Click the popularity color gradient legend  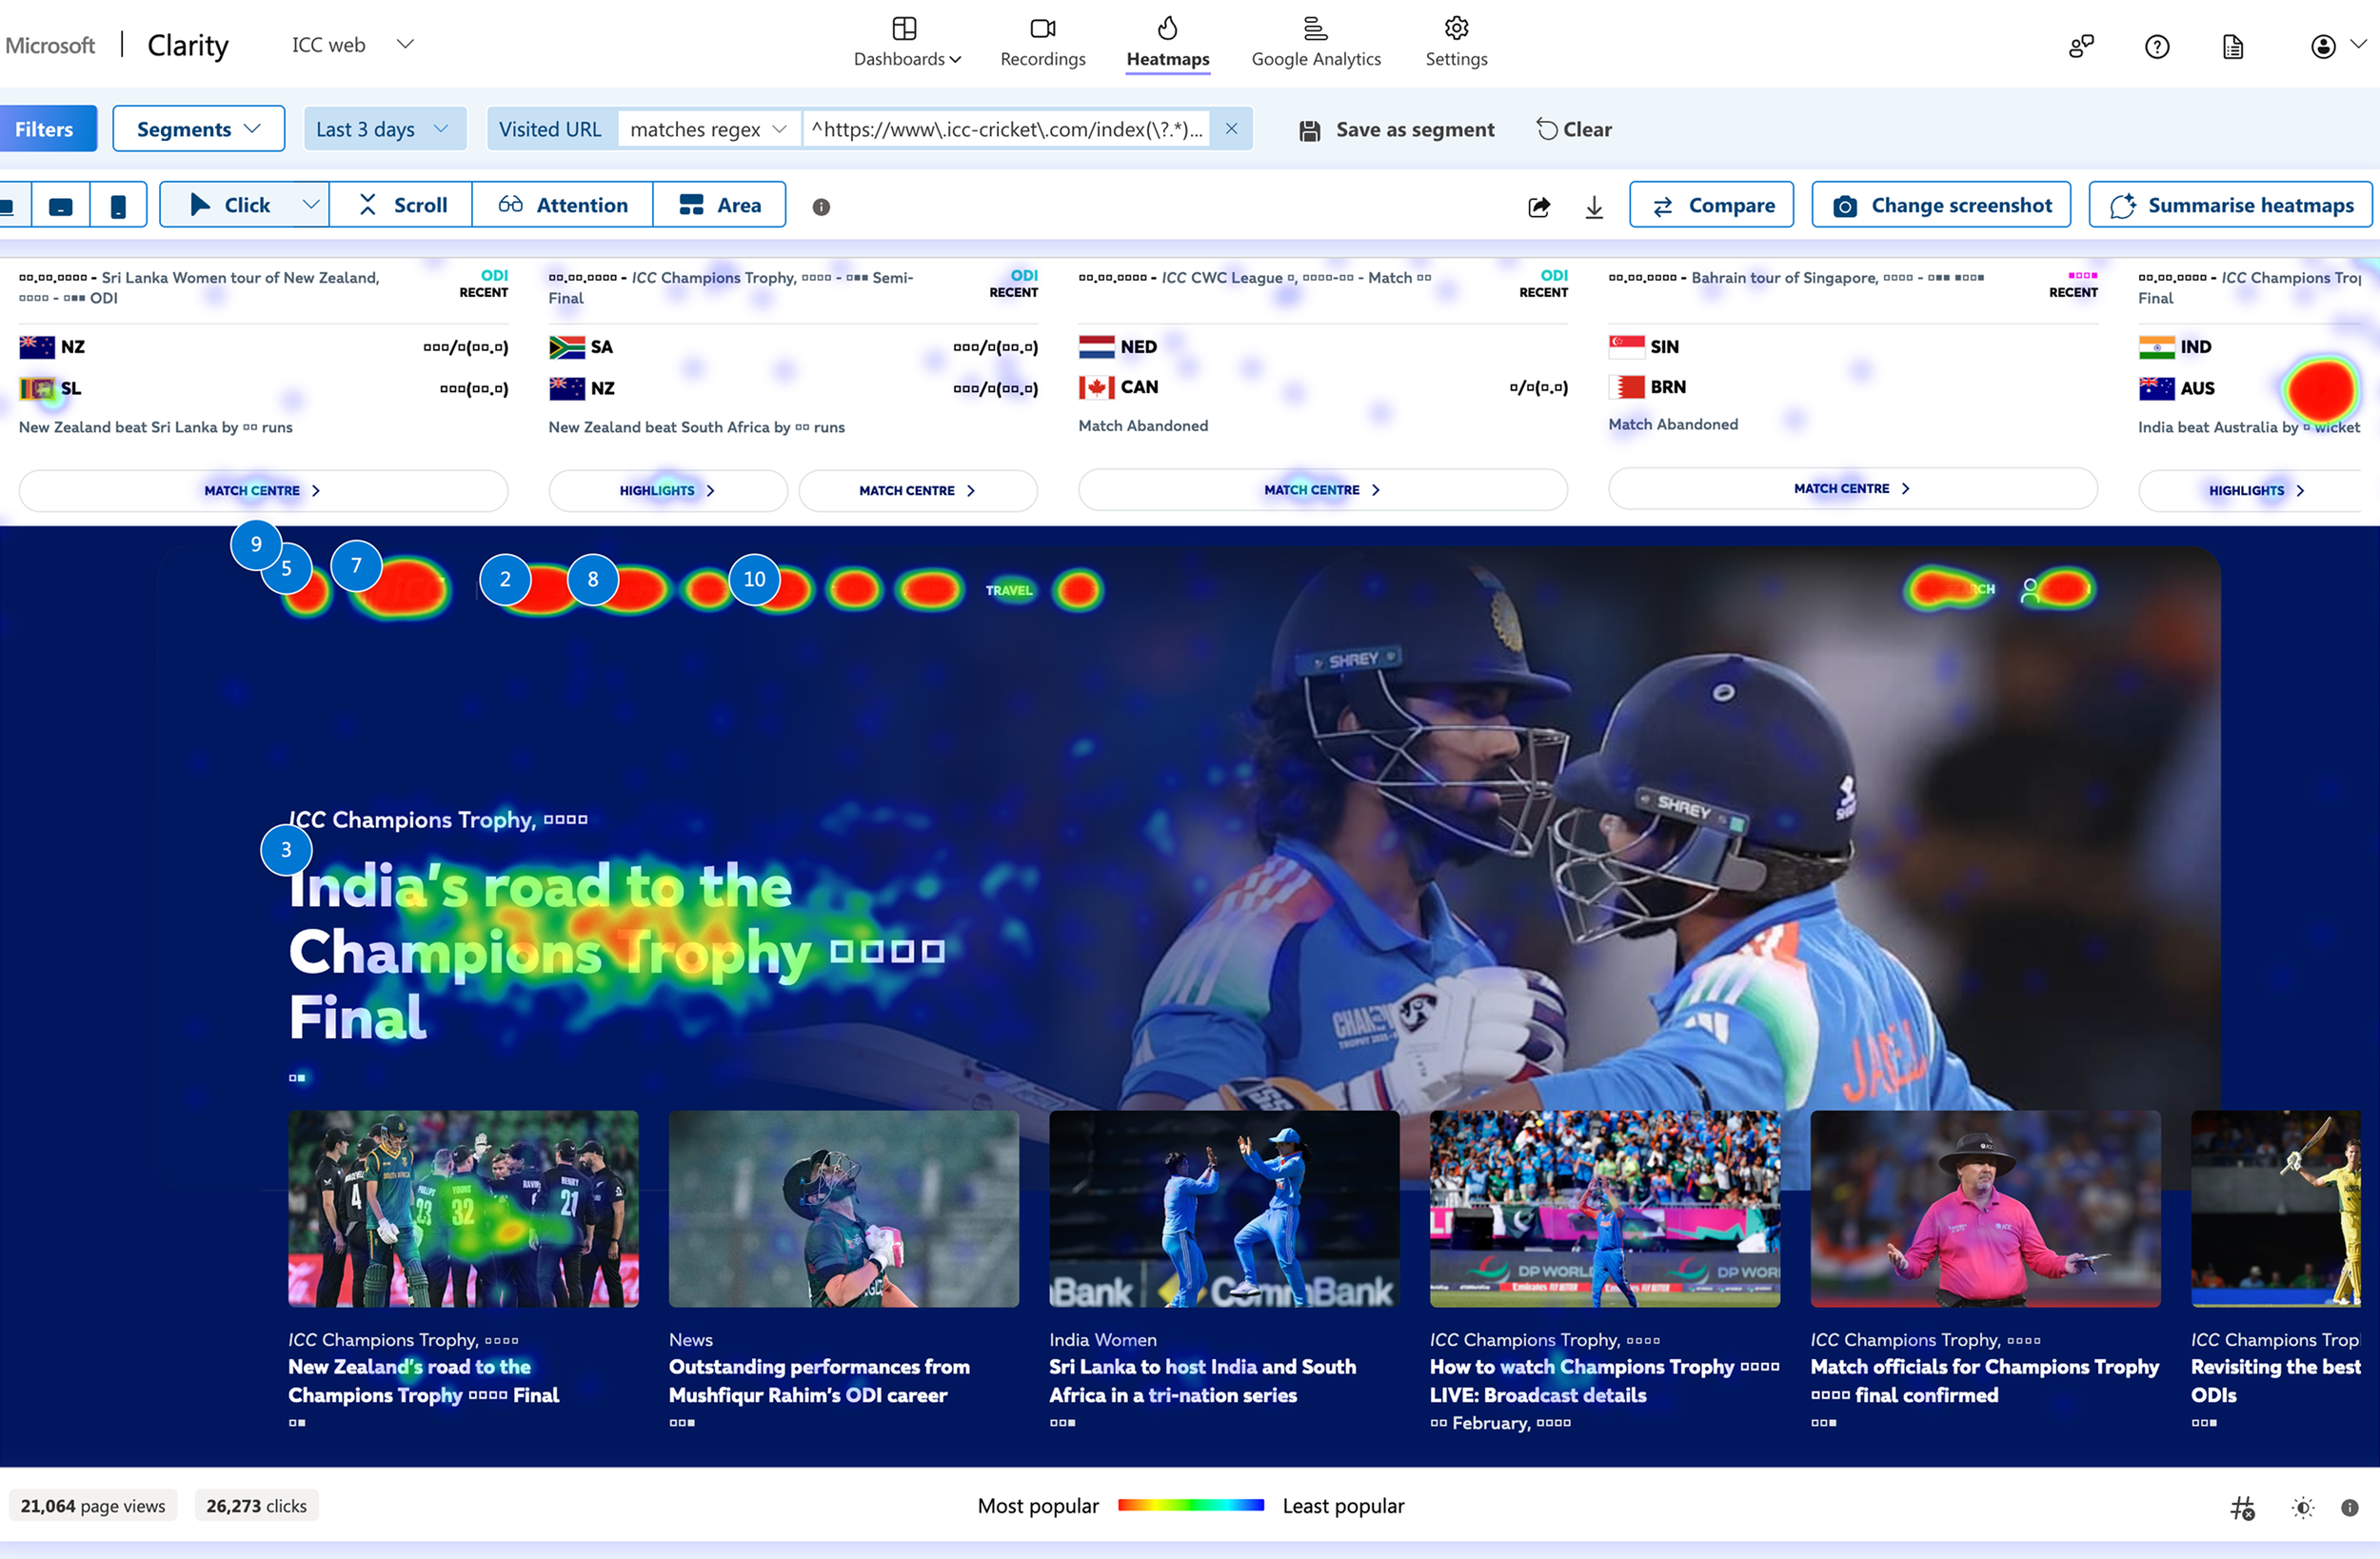pos(1190,1505)
